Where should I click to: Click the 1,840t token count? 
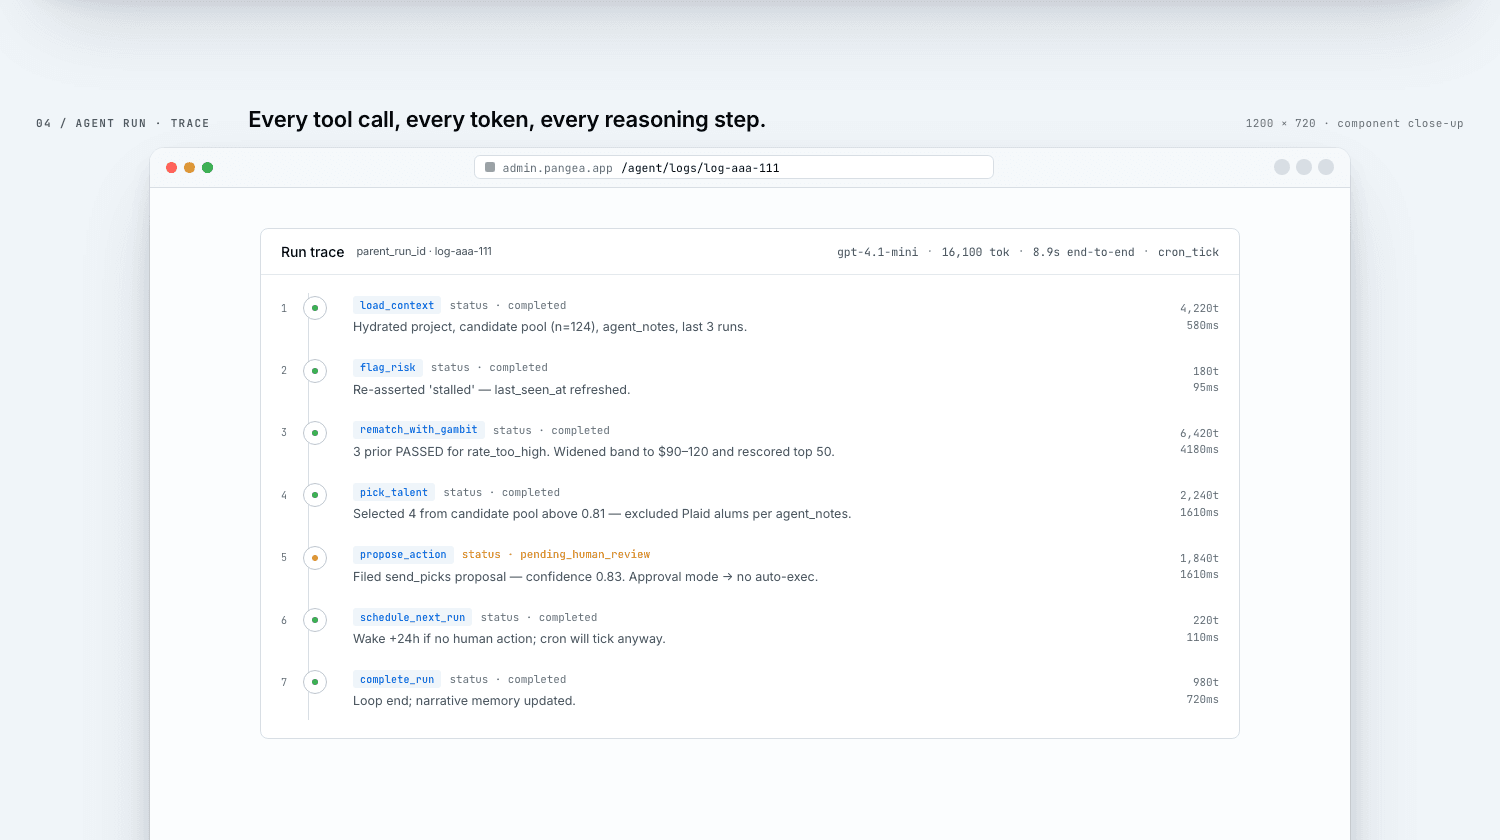click(x=1199, y=558)
